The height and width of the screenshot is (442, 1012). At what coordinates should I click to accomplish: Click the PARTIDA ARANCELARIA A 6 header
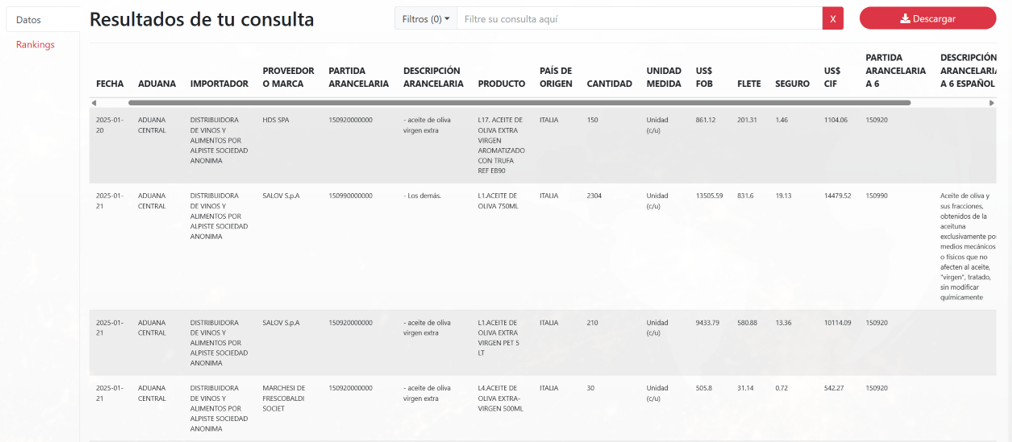(x=896, y=70)
